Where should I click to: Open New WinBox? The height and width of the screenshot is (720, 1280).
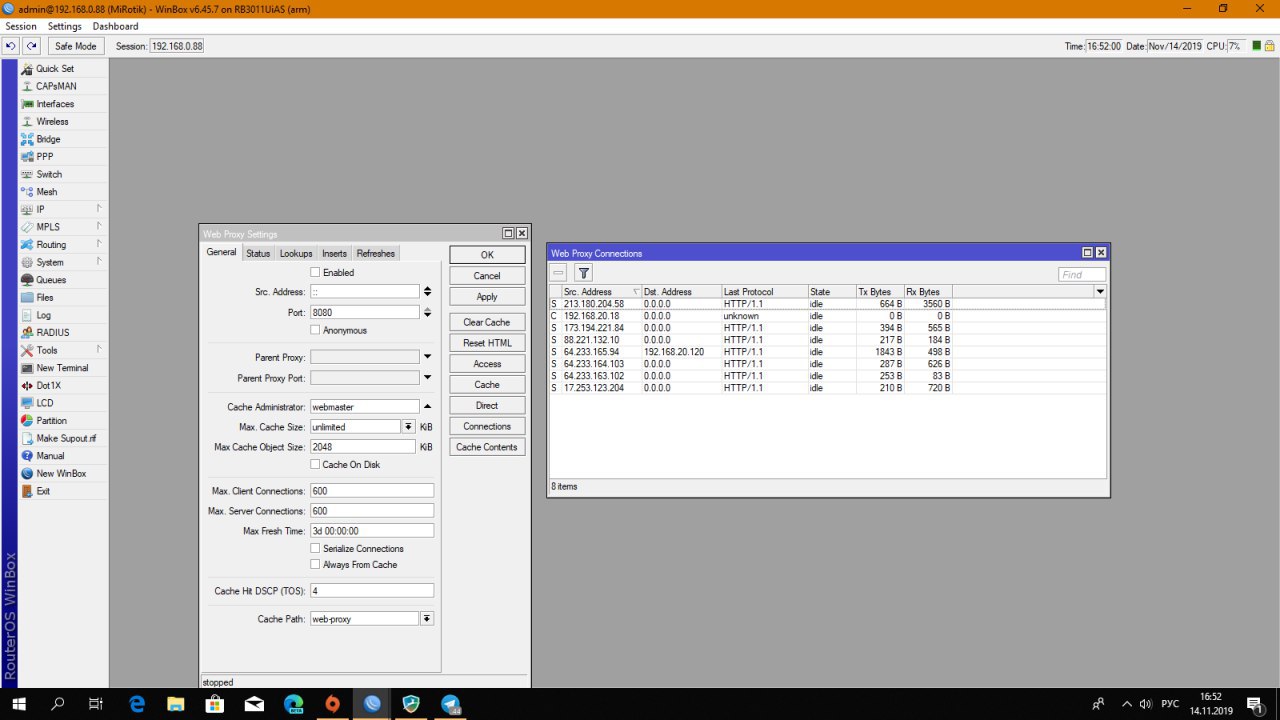(62, 473)
